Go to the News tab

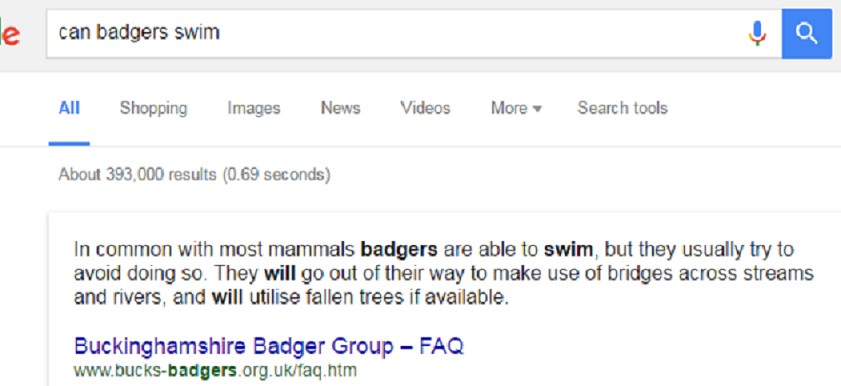click(x=341, y=108)
